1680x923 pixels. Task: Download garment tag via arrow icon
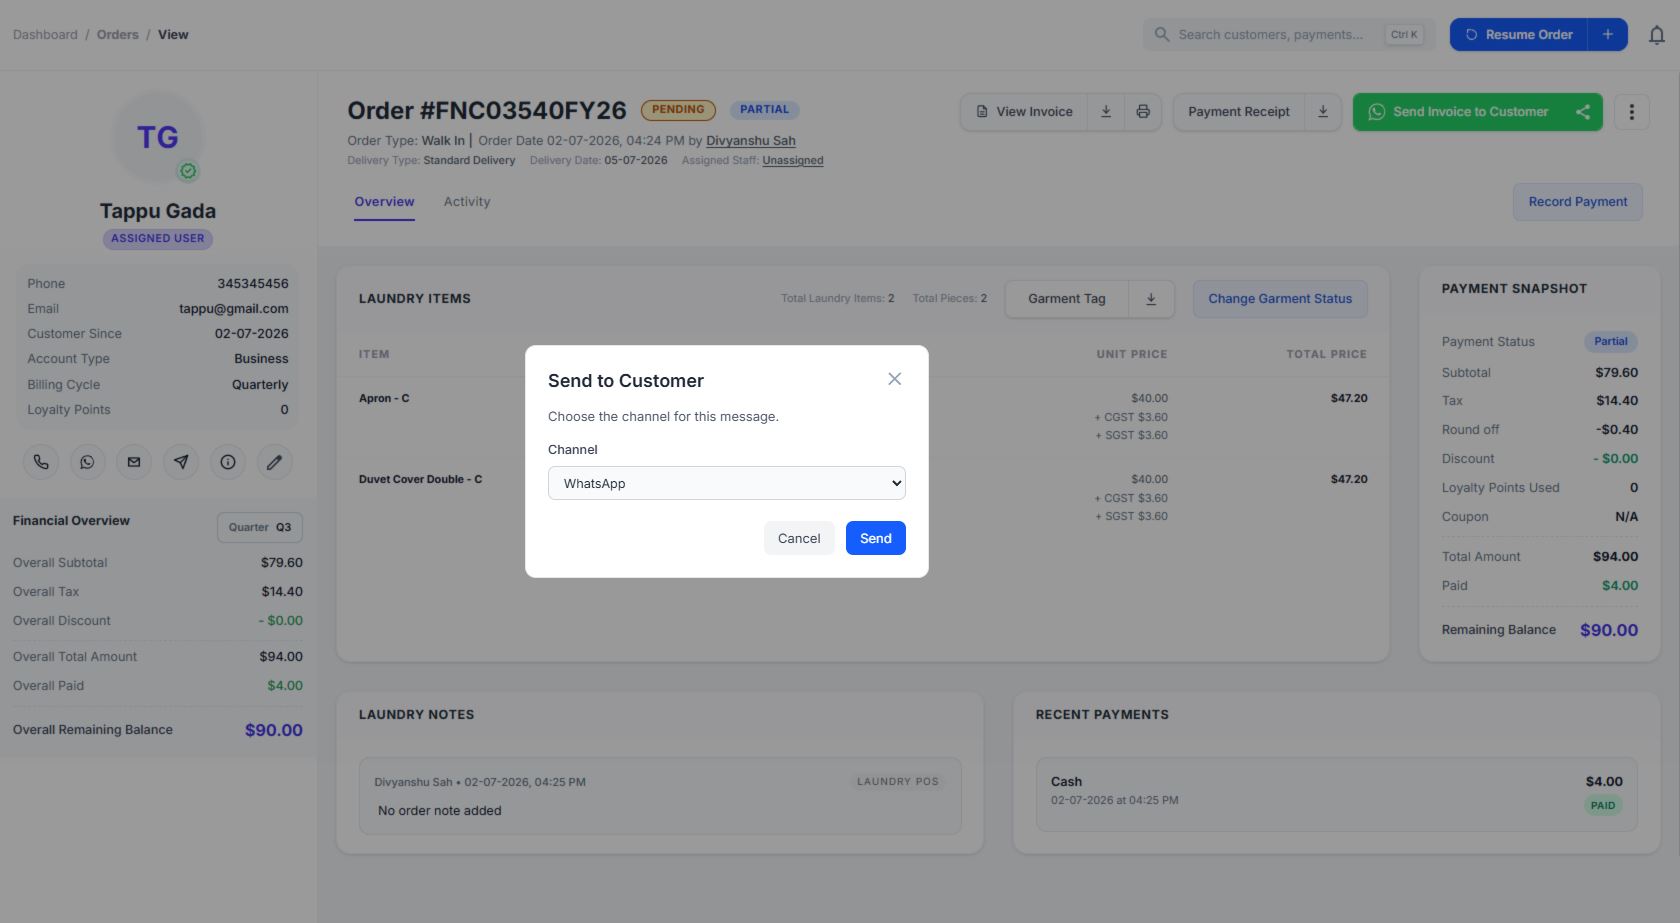(x=1151, y=299)
